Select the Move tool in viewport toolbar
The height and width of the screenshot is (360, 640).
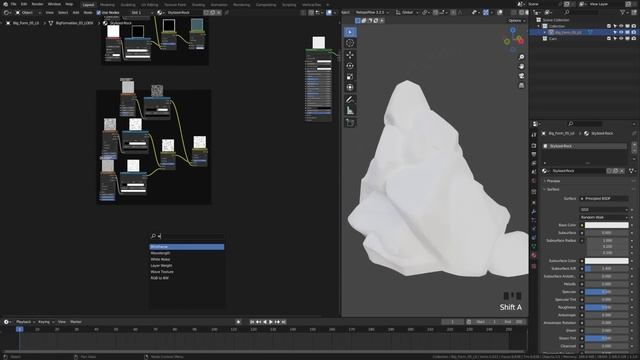350,55
